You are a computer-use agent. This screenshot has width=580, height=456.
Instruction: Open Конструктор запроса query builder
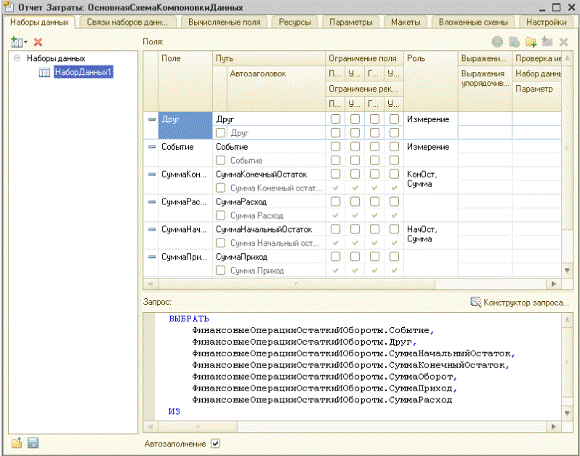(519, 303)
